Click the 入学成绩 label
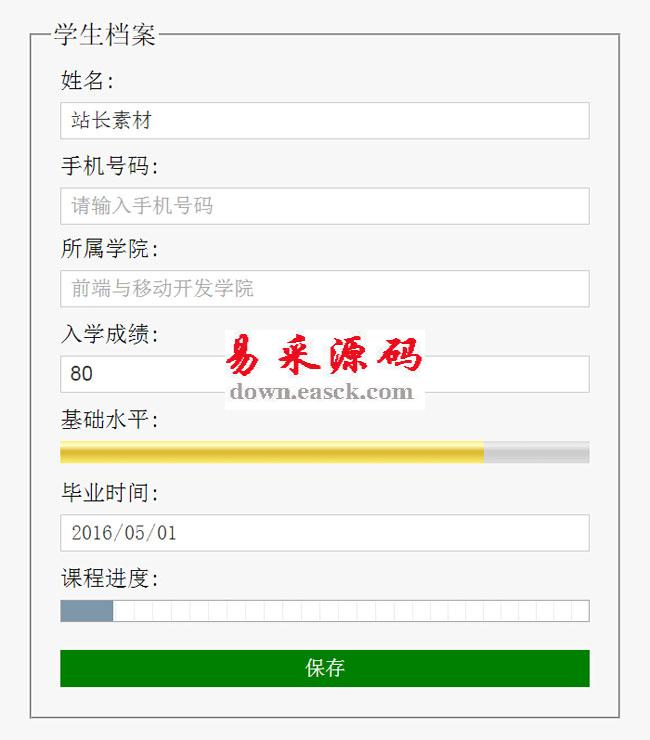 [x=109, y=335]
